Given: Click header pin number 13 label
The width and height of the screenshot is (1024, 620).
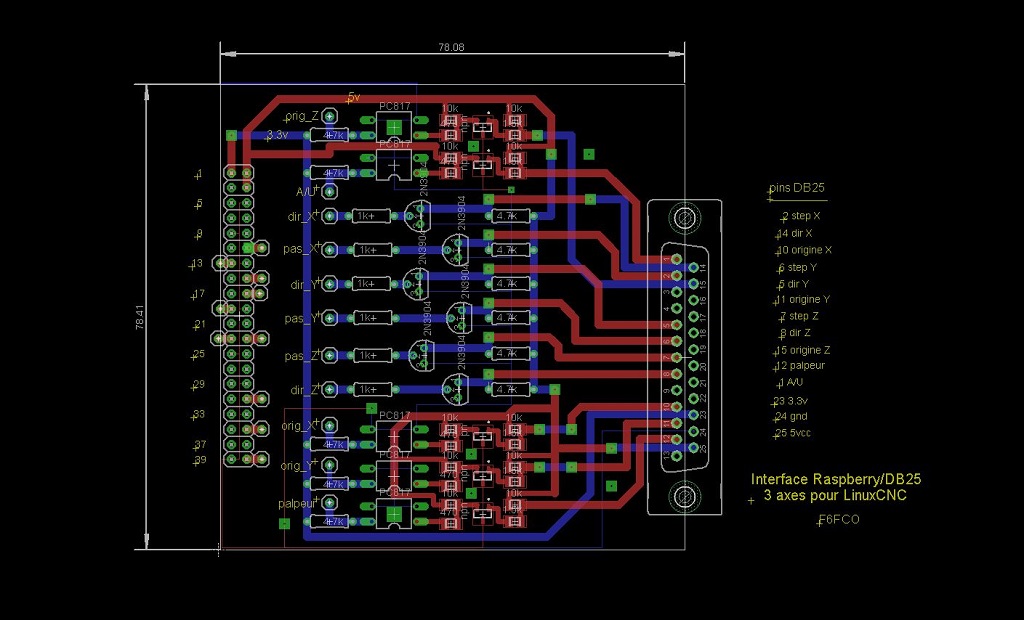Looking at the screenshot, I should click(x=197, y=264).
